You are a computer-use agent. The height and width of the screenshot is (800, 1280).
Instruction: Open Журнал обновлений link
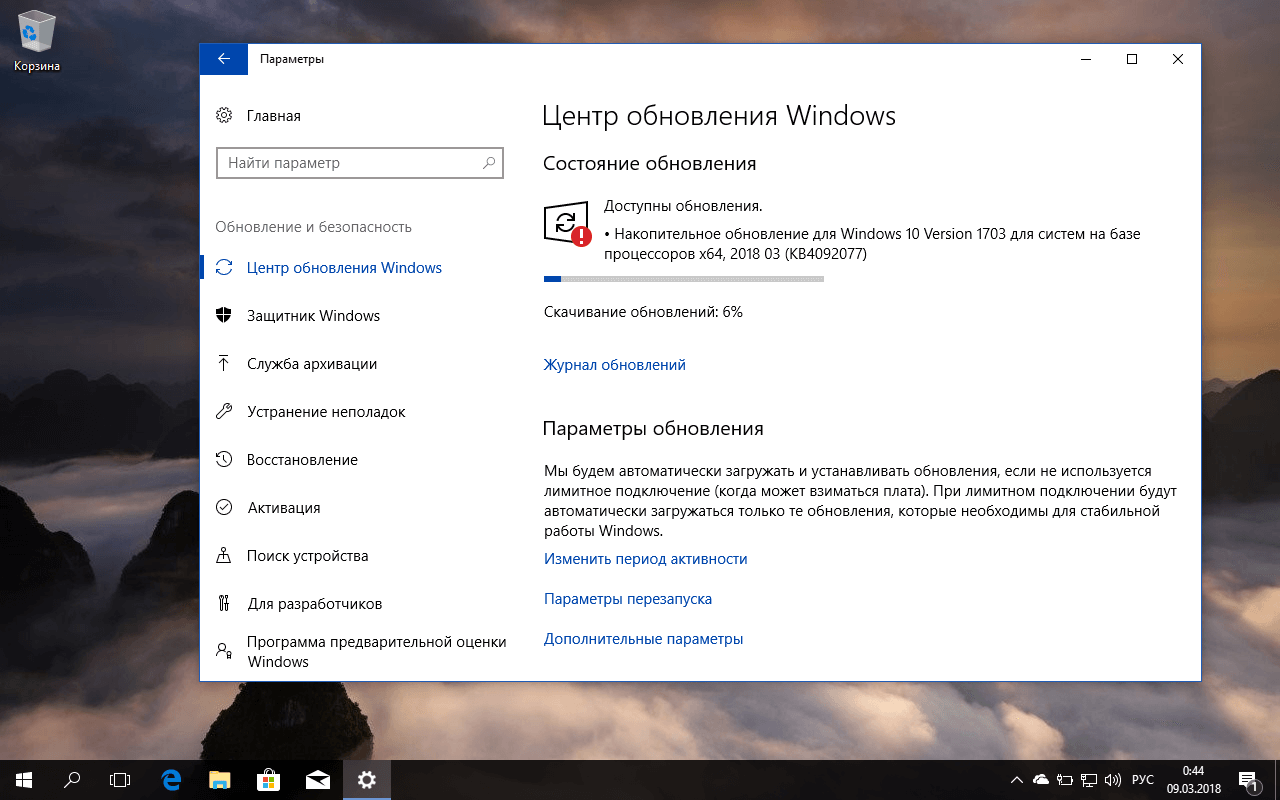pos(615,364)
